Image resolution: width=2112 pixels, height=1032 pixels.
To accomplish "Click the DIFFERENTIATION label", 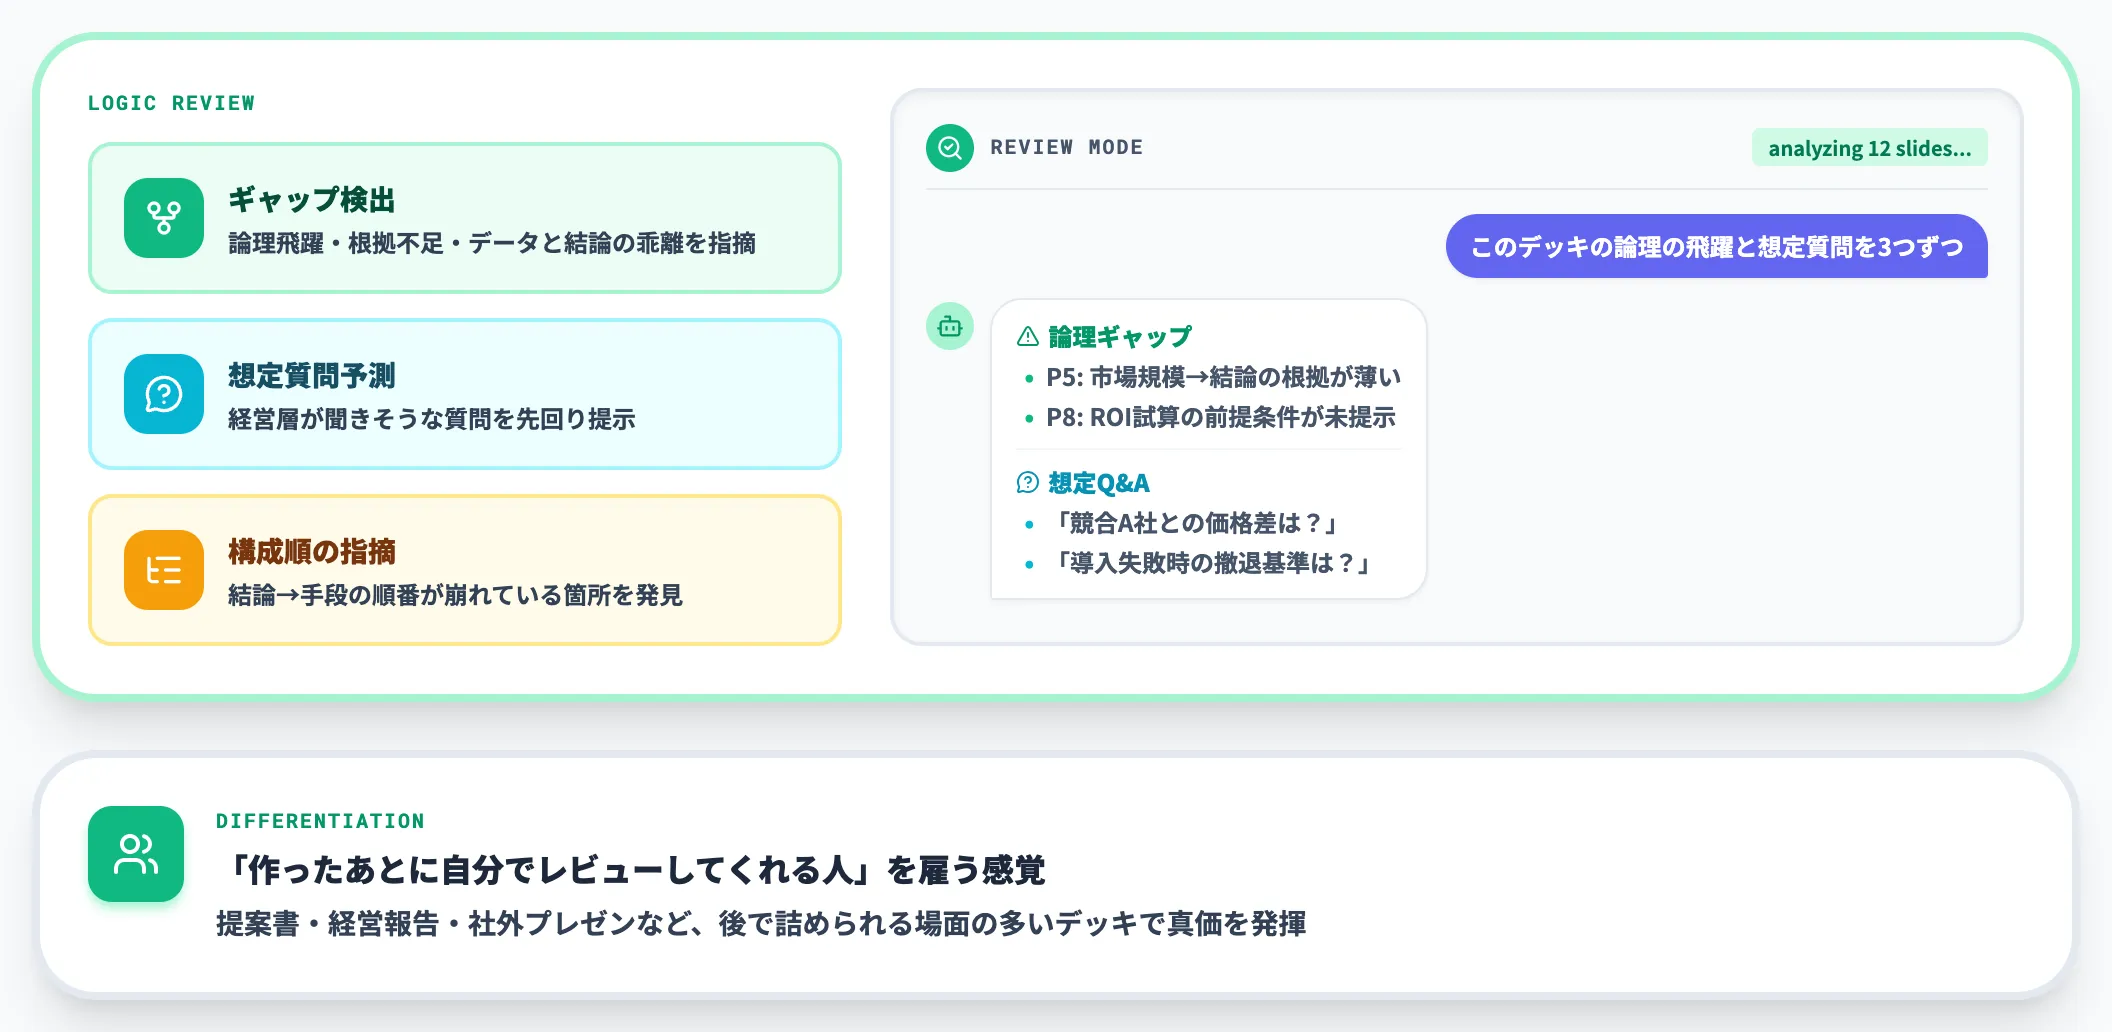I will (320, 821).
